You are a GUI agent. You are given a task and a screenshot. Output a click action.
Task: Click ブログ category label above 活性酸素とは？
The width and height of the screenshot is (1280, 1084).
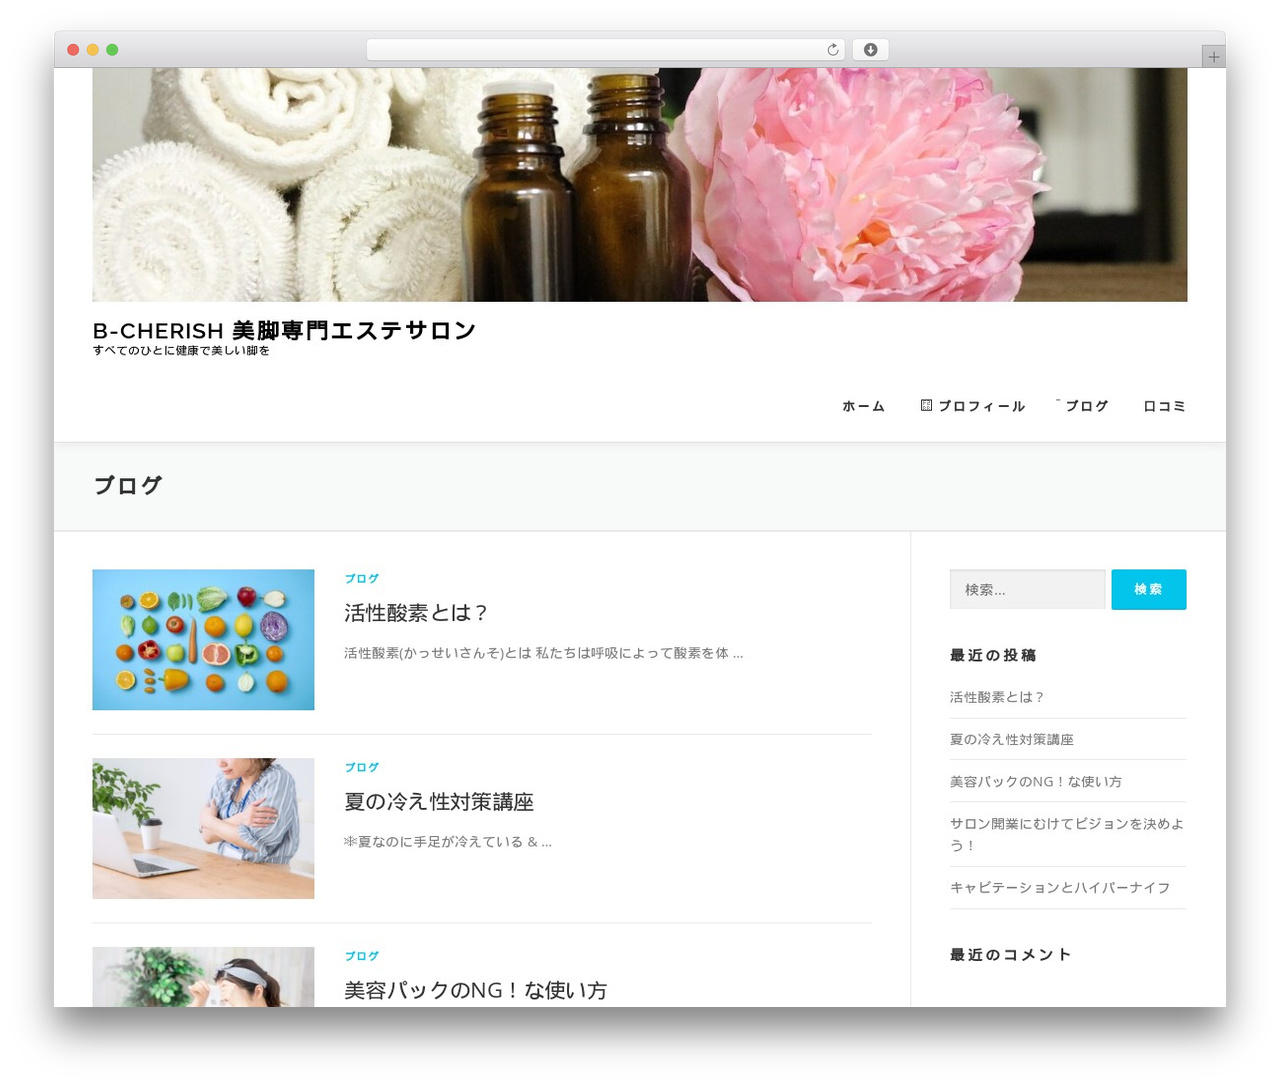(362, 579)
